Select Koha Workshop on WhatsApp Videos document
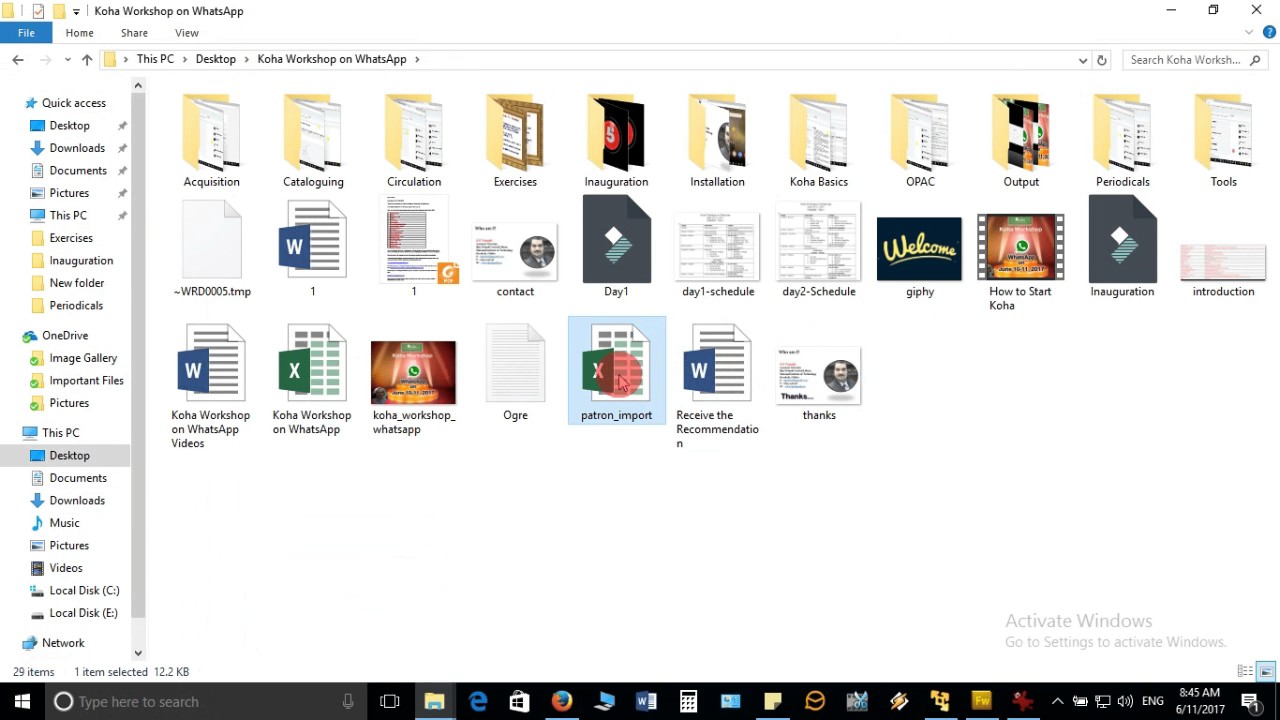This screenshot has width=1280, height=720. pos(211,386)
